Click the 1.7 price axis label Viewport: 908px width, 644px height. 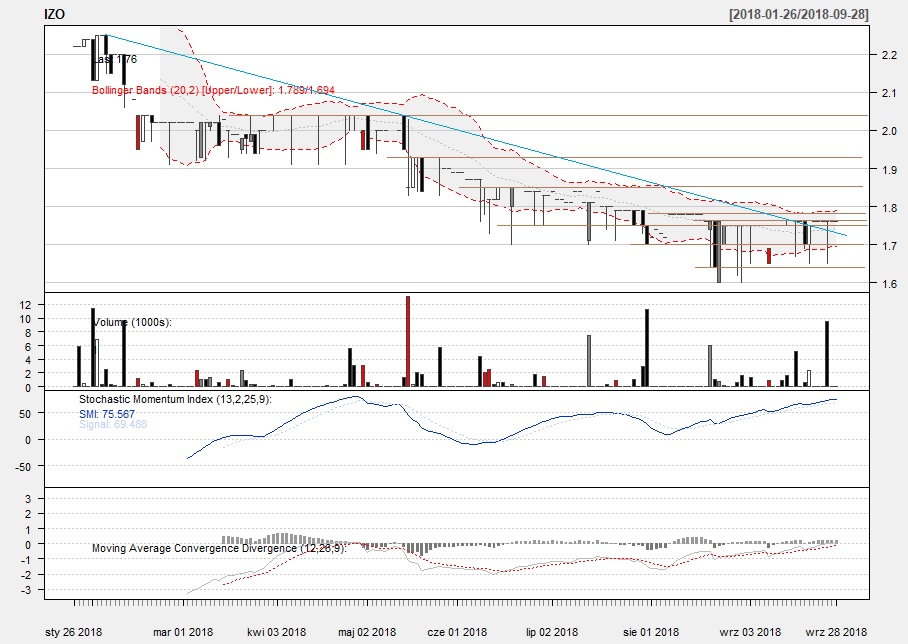pyautogui.click(x=889, y=246)
